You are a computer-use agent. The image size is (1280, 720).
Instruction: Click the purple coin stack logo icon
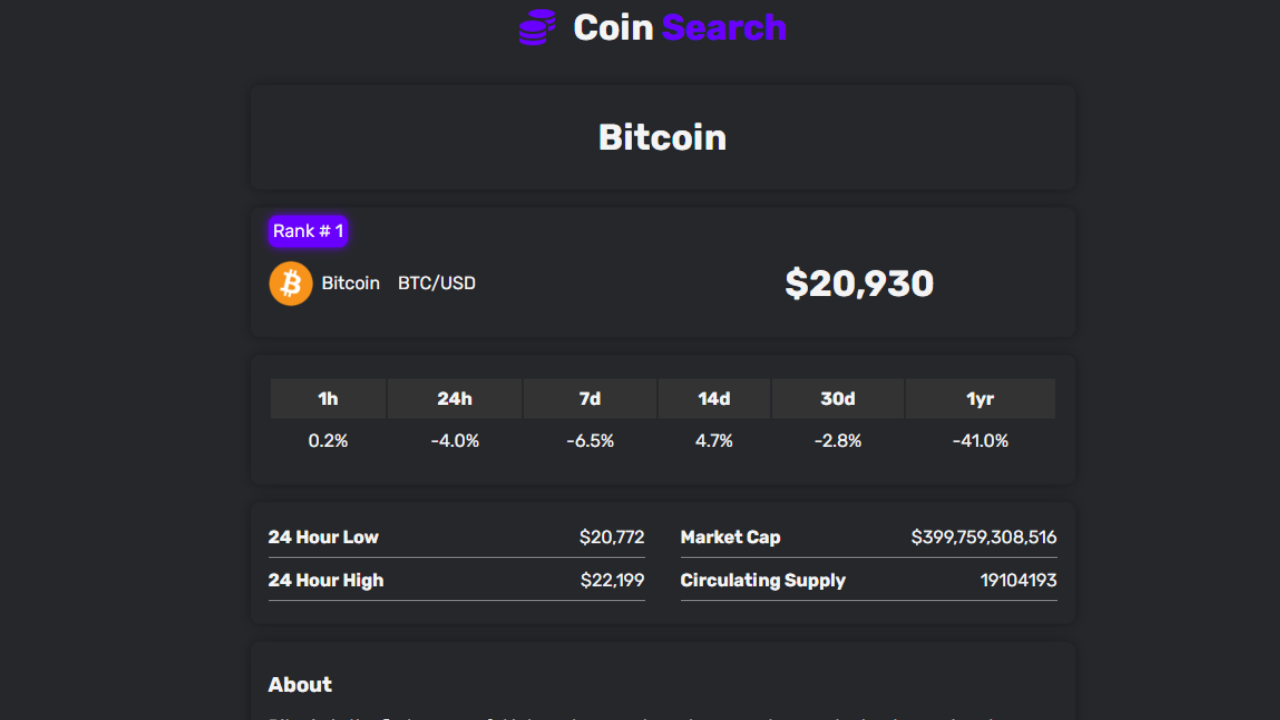click(537, 28)
